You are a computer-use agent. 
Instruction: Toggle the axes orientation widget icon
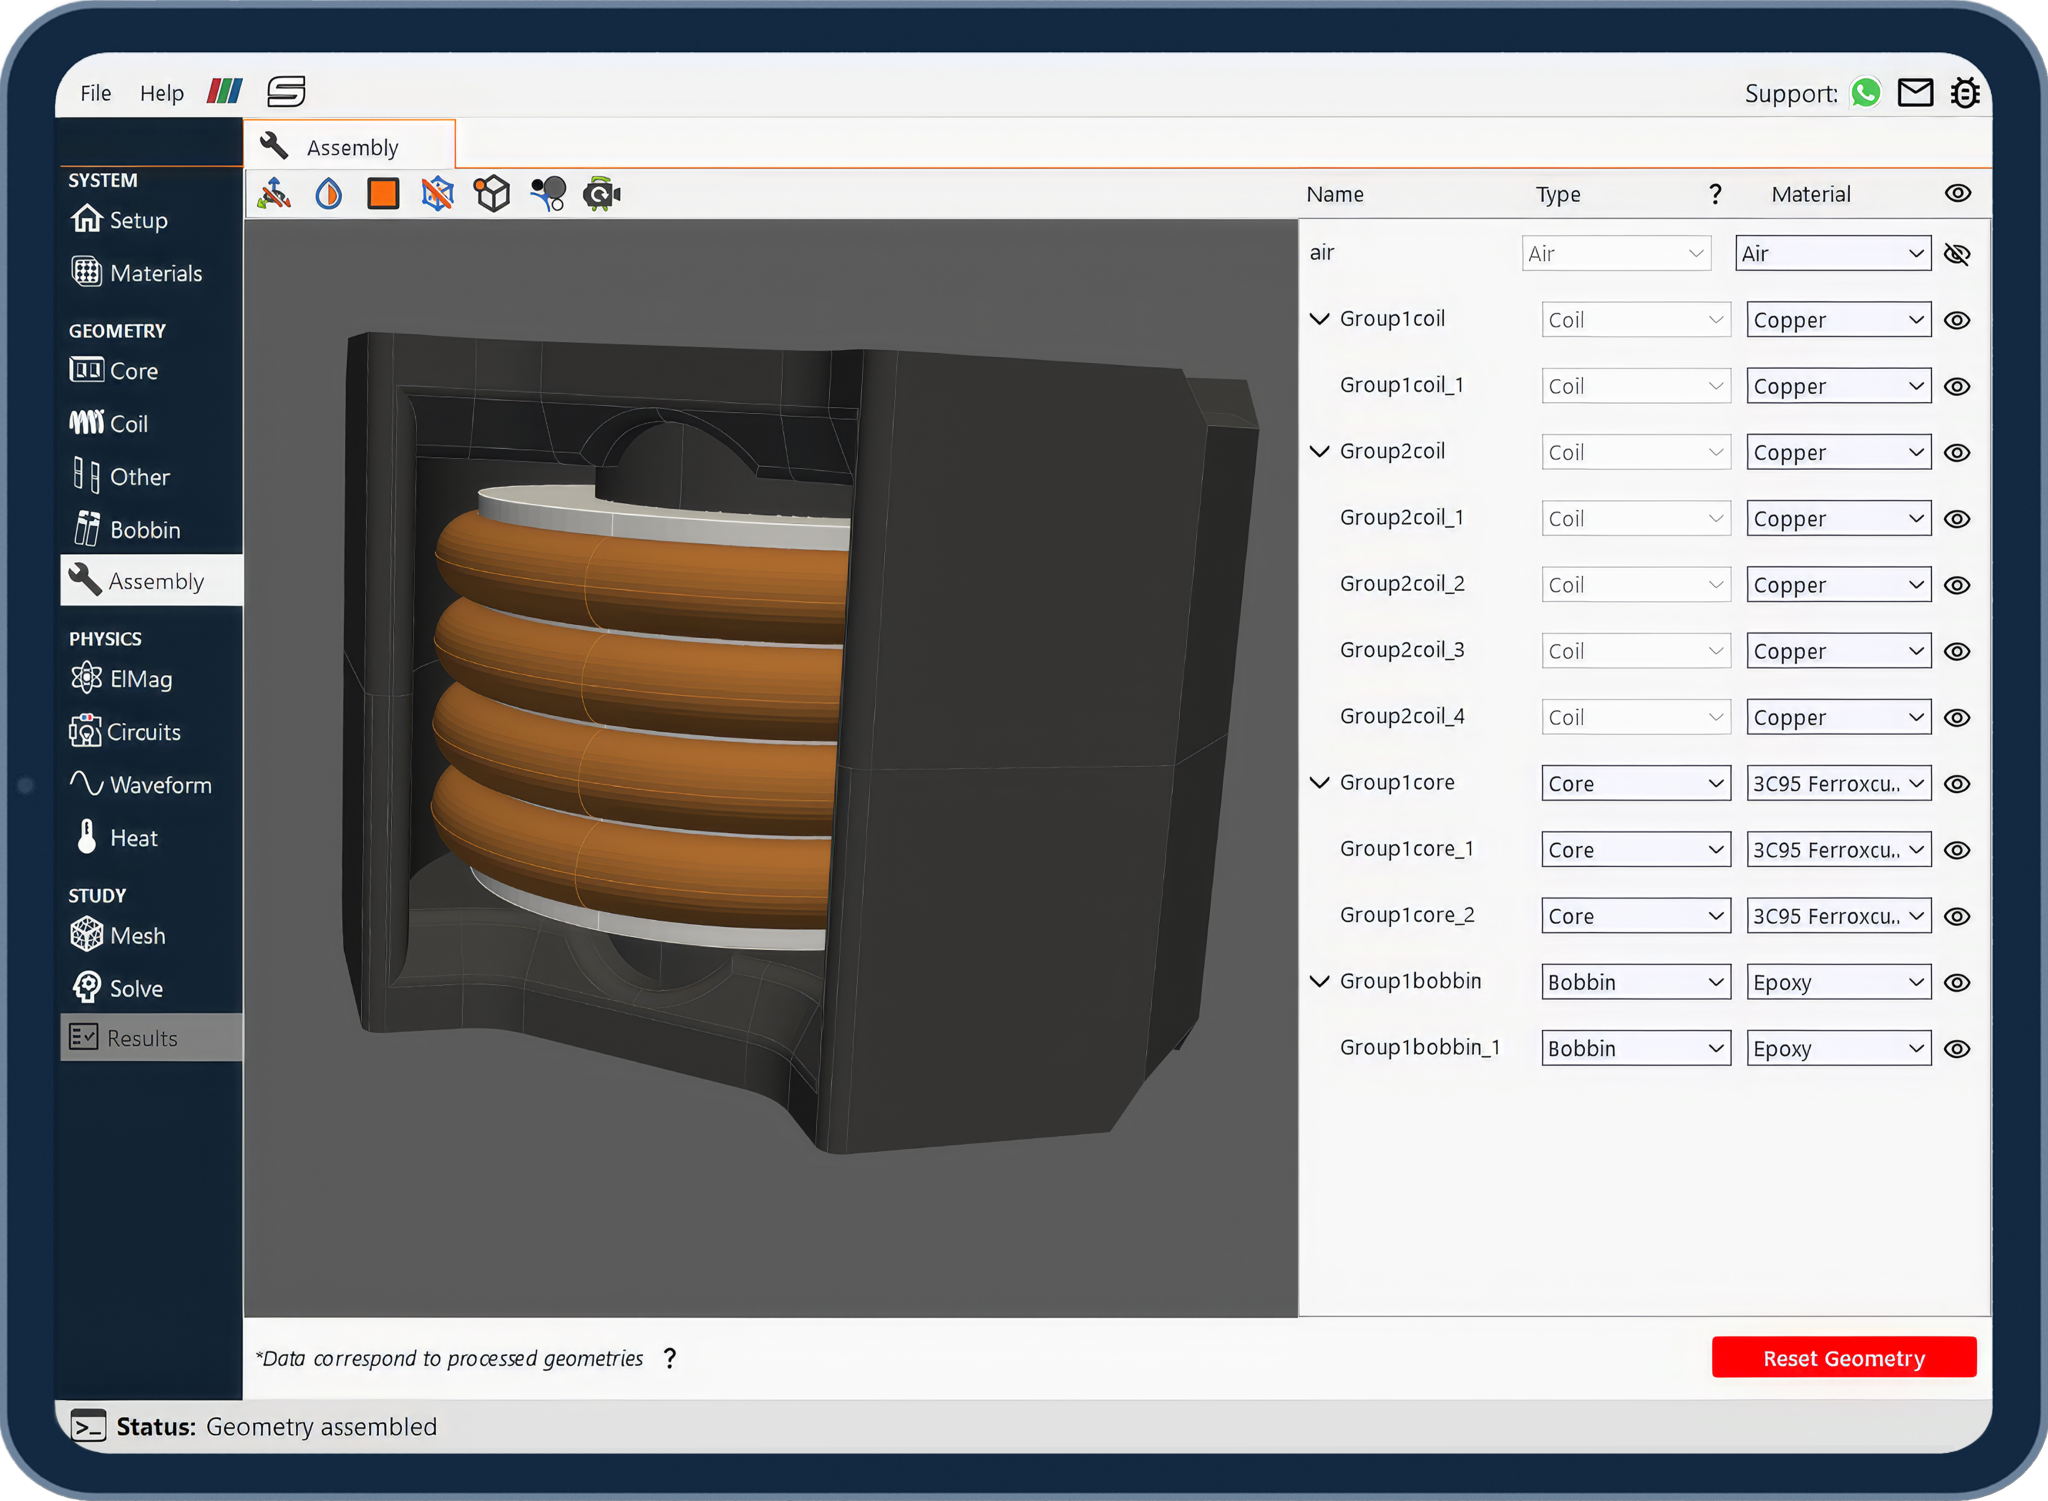[274, 193]
